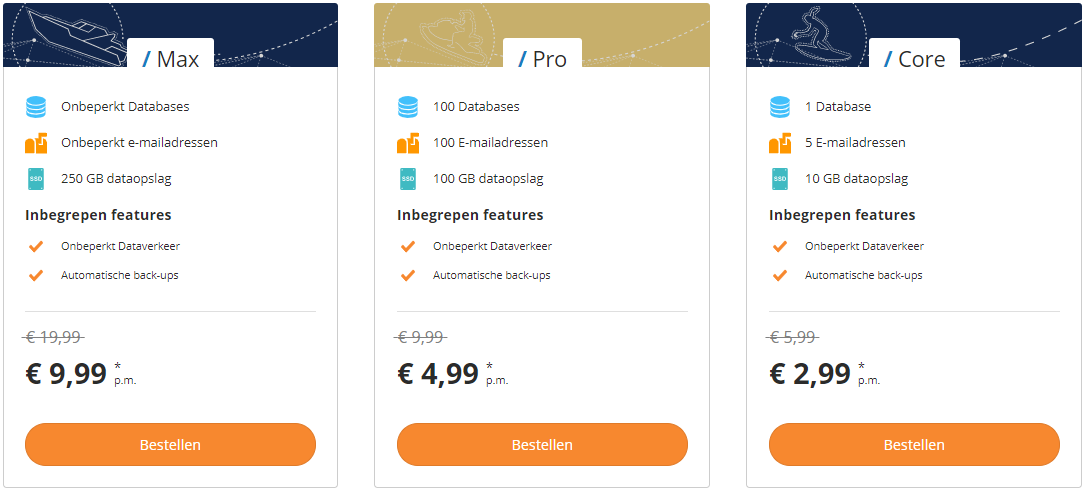Click the SSD storage icon in Max plan

(36, 179)
